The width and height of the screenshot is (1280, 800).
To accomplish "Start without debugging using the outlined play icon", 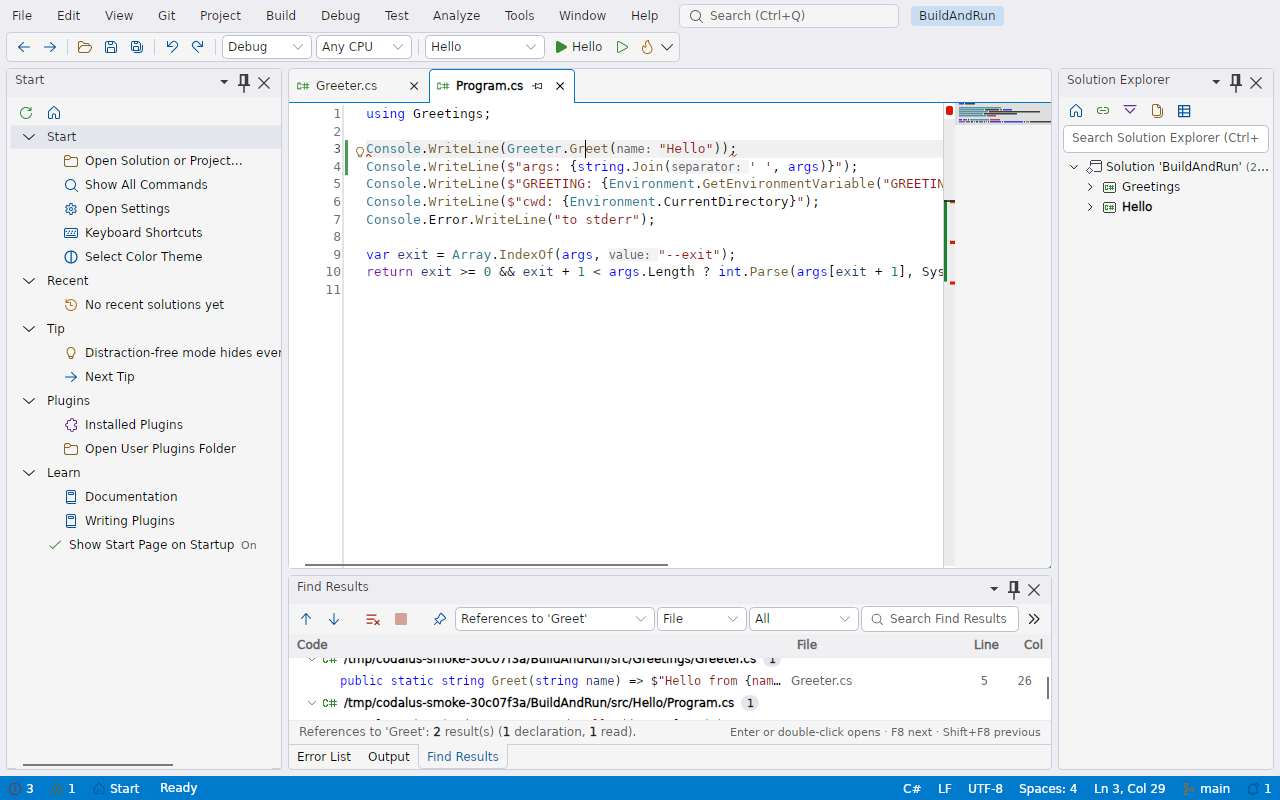I will point(622,47).
